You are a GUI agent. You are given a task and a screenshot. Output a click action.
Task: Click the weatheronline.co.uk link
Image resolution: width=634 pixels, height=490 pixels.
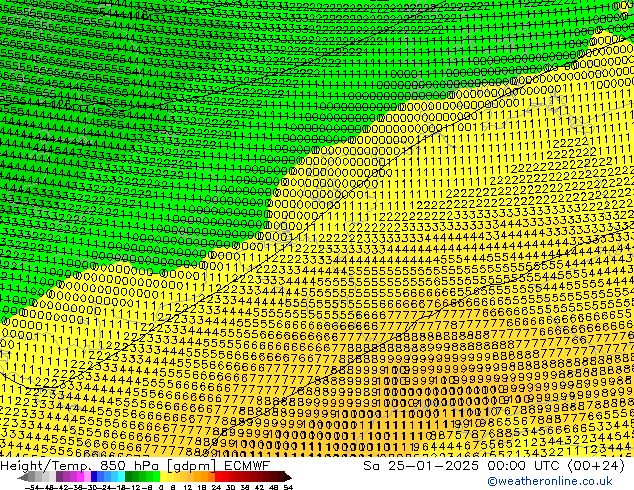(x=549, y=481)
